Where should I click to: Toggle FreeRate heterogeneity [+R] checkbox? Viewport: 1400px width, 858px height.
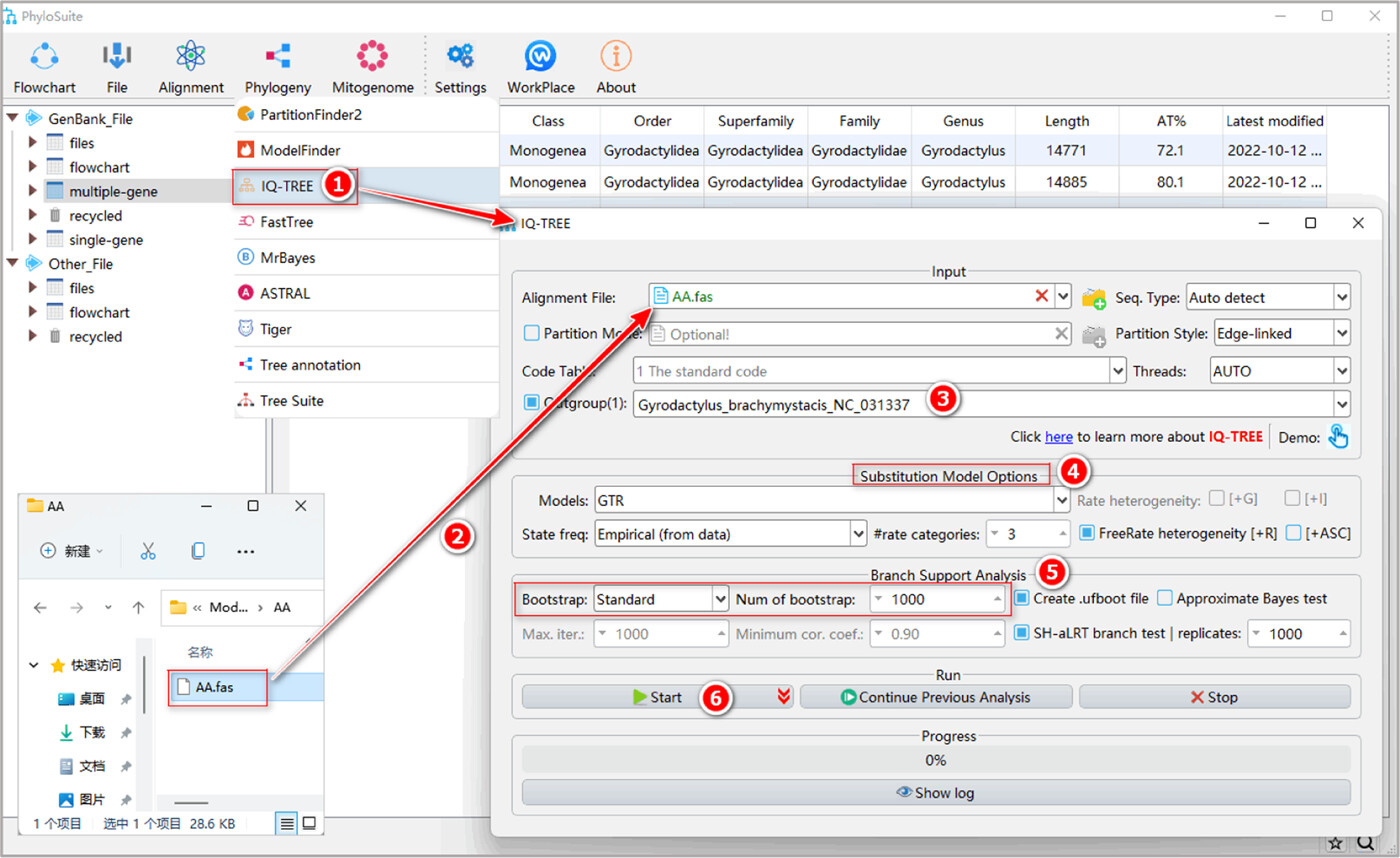1088,533
